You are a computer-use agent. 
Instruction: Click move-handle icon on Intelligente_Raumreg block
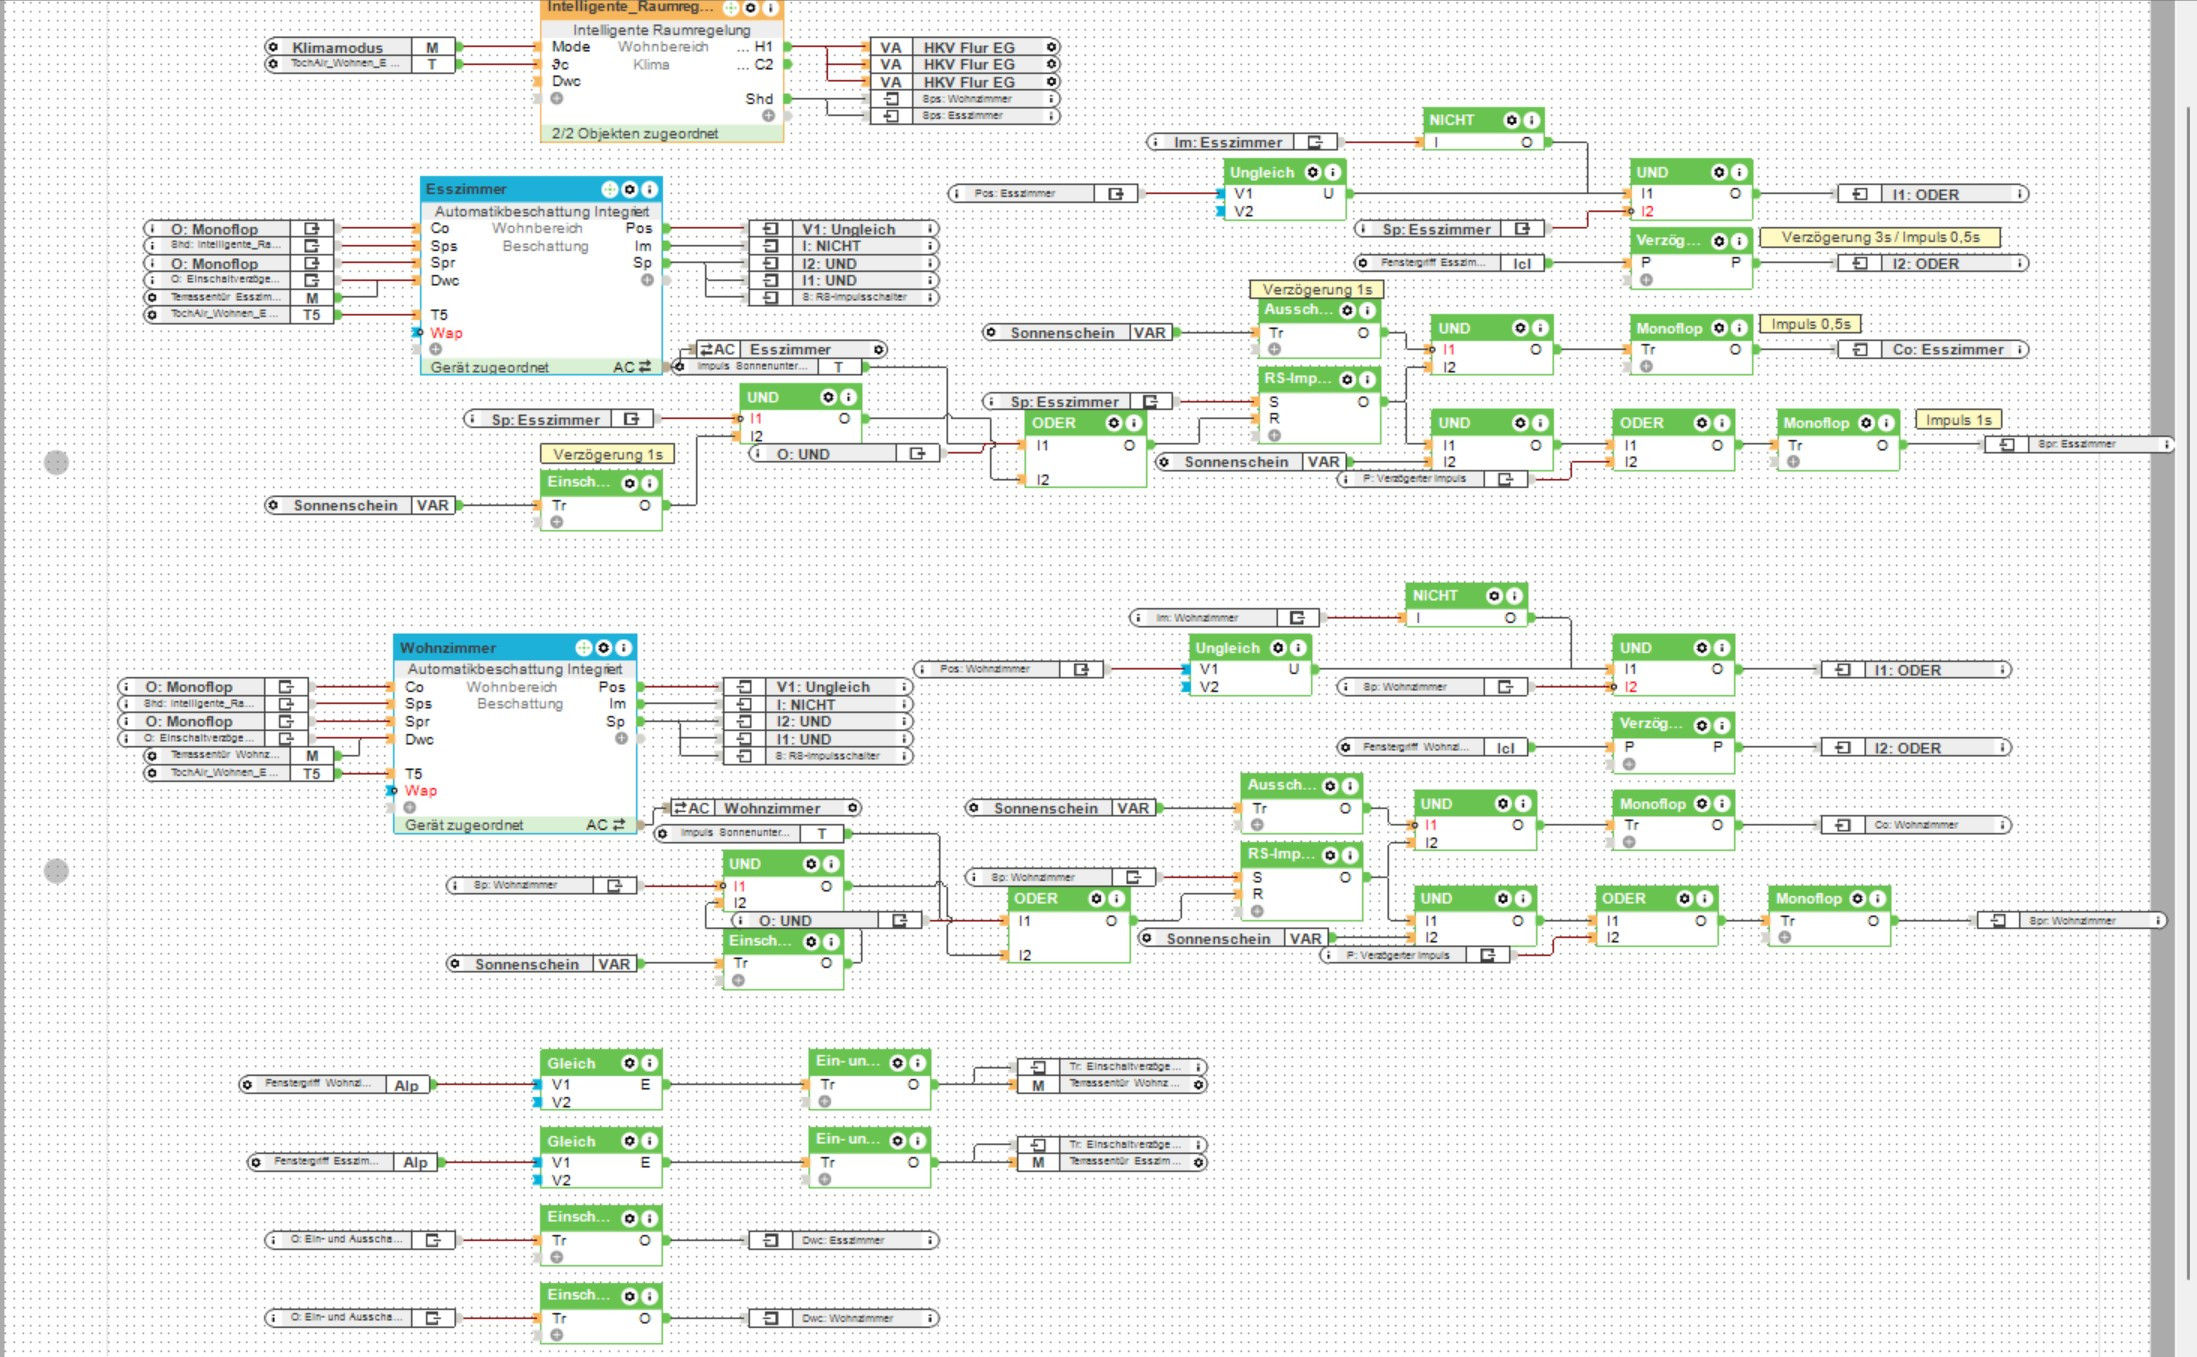731,8
